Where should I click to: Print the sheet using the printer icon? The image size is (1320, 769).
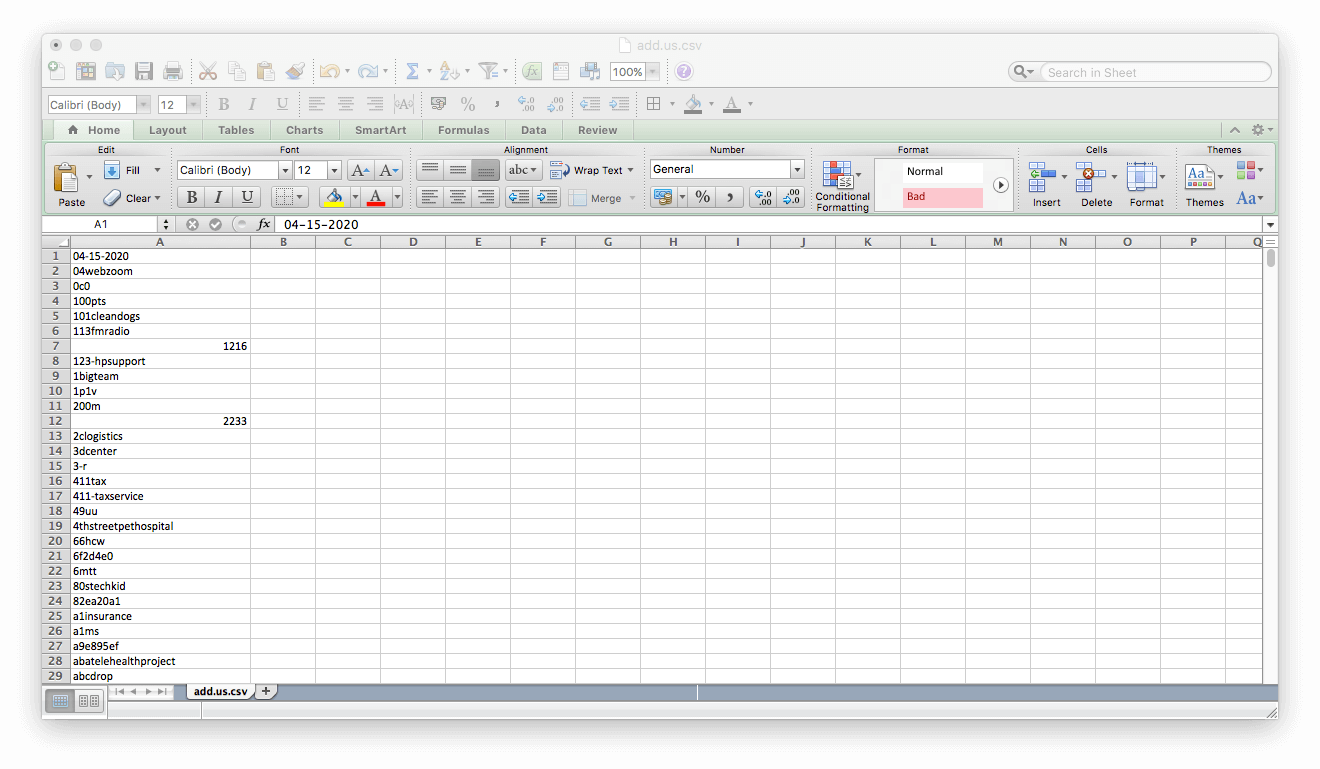[x=173, y=71]
